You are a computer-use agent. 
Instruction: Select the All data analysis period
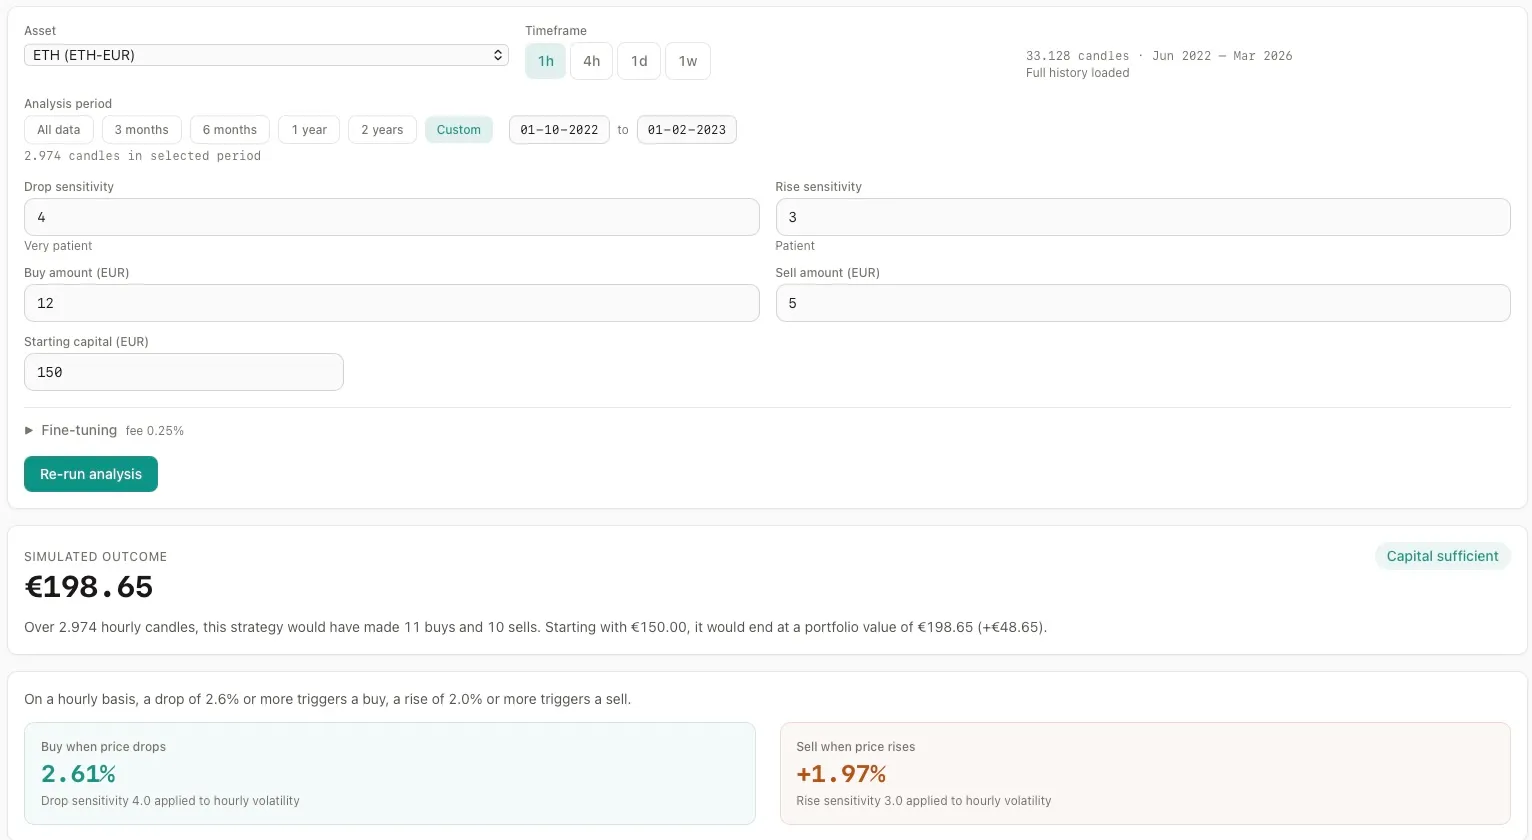57,129
